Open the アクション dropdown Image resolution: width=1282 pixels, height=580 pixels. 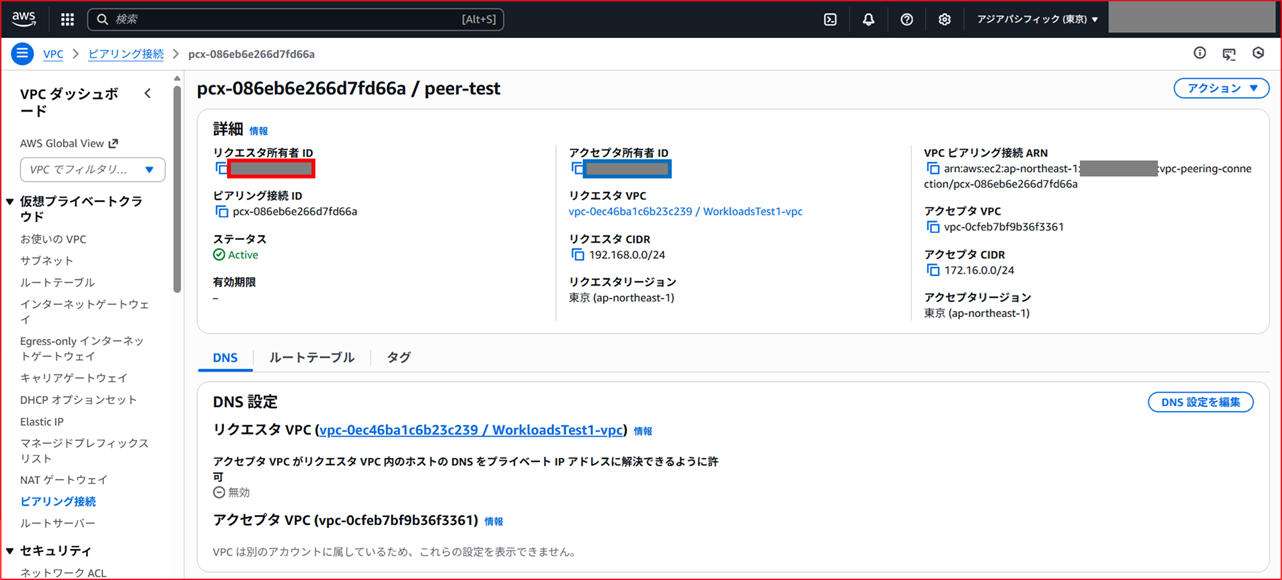coord(1221,88)
